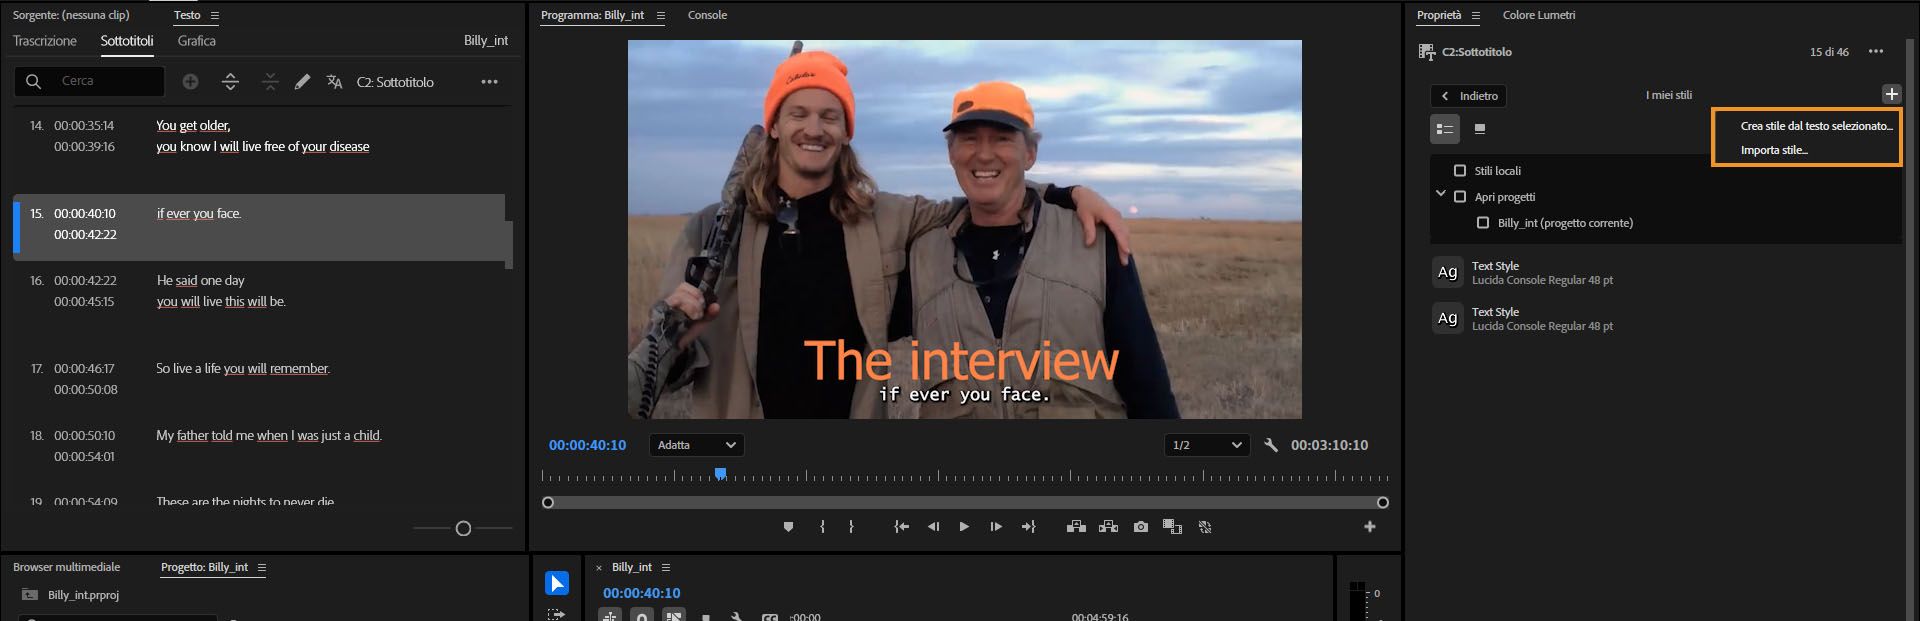Step back one frame

[933, 527]
